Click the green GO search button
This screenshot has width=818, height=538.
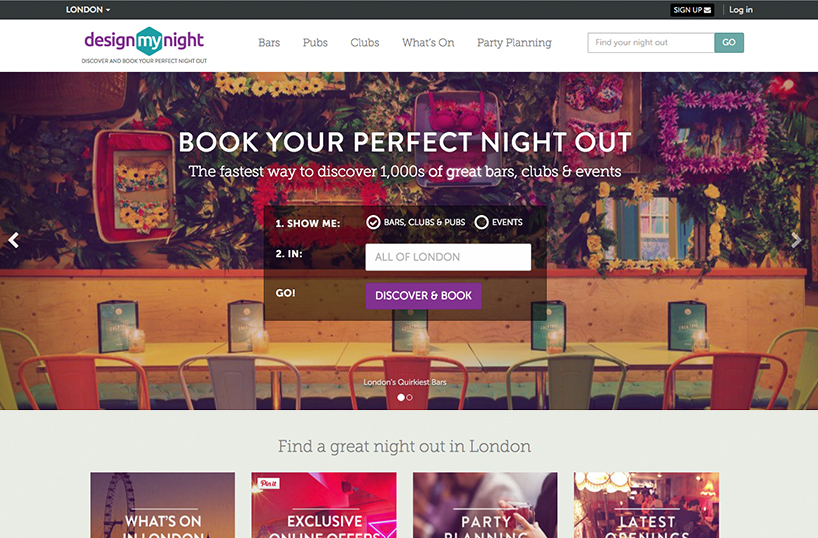pos(729,43)
